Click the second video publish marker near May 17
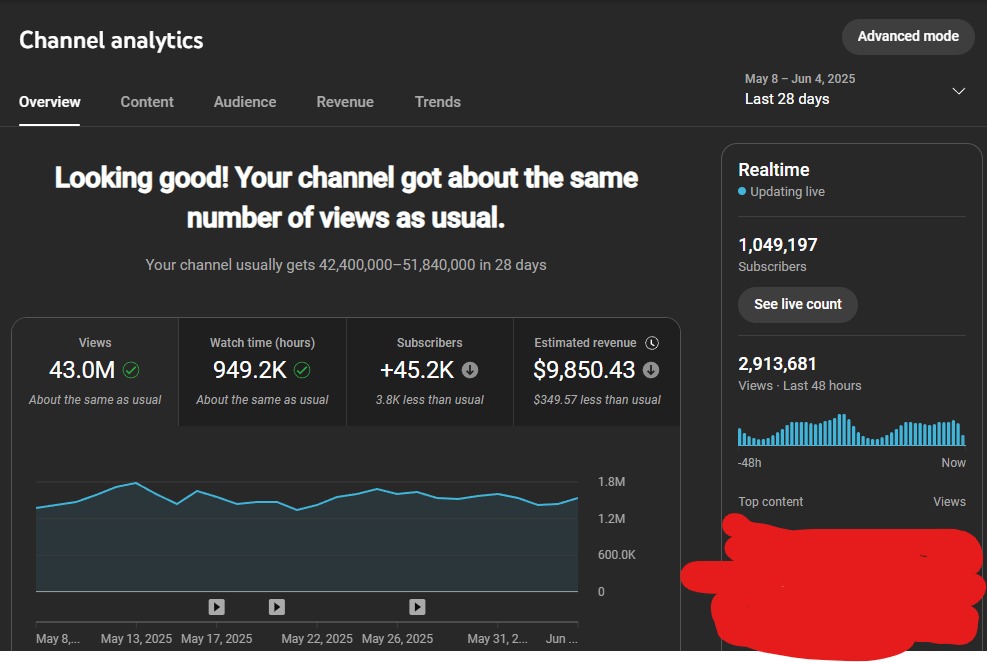988x662 pixels. coord(277,607)
